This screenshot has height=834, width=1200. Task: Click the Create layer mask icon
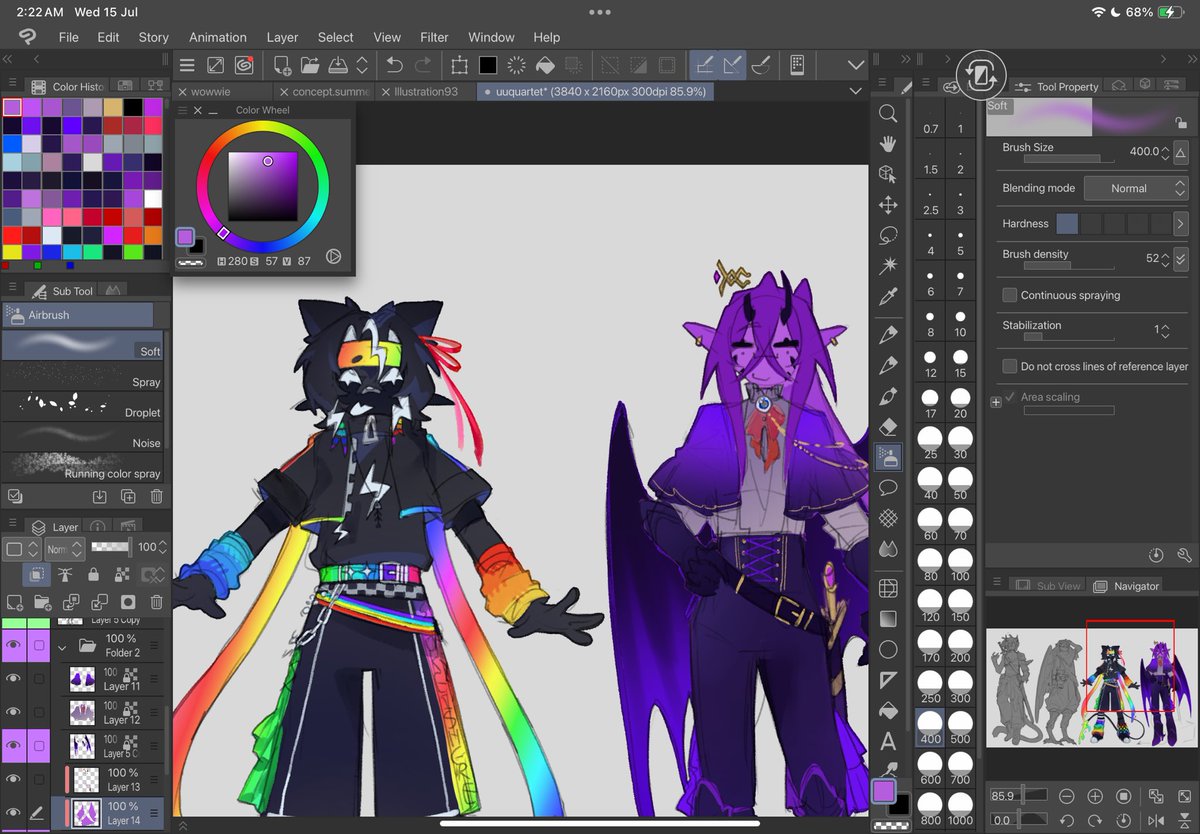tap(128, 602)
